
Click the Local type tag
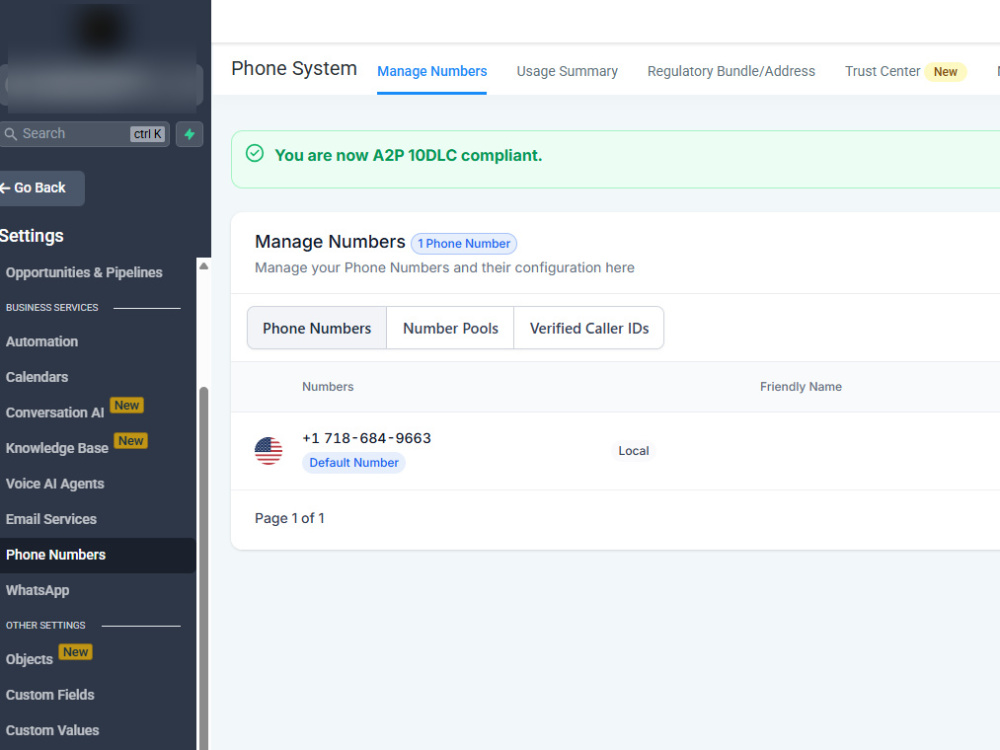coord(633,451)
